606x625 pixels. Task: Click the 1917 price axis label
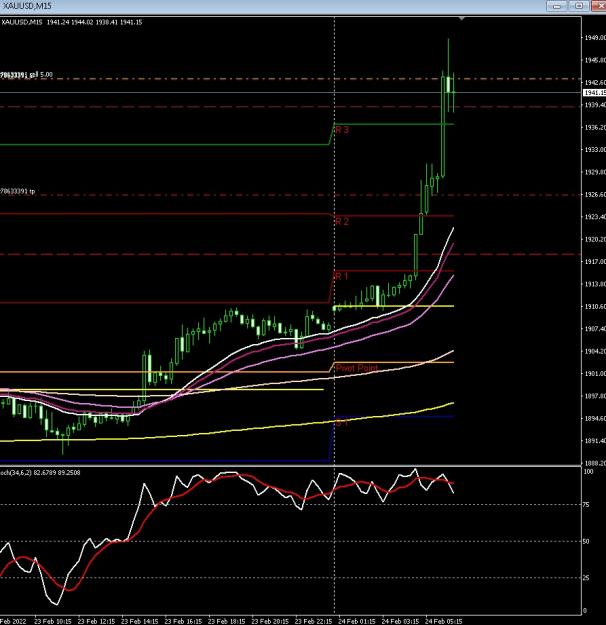(595, 262)
